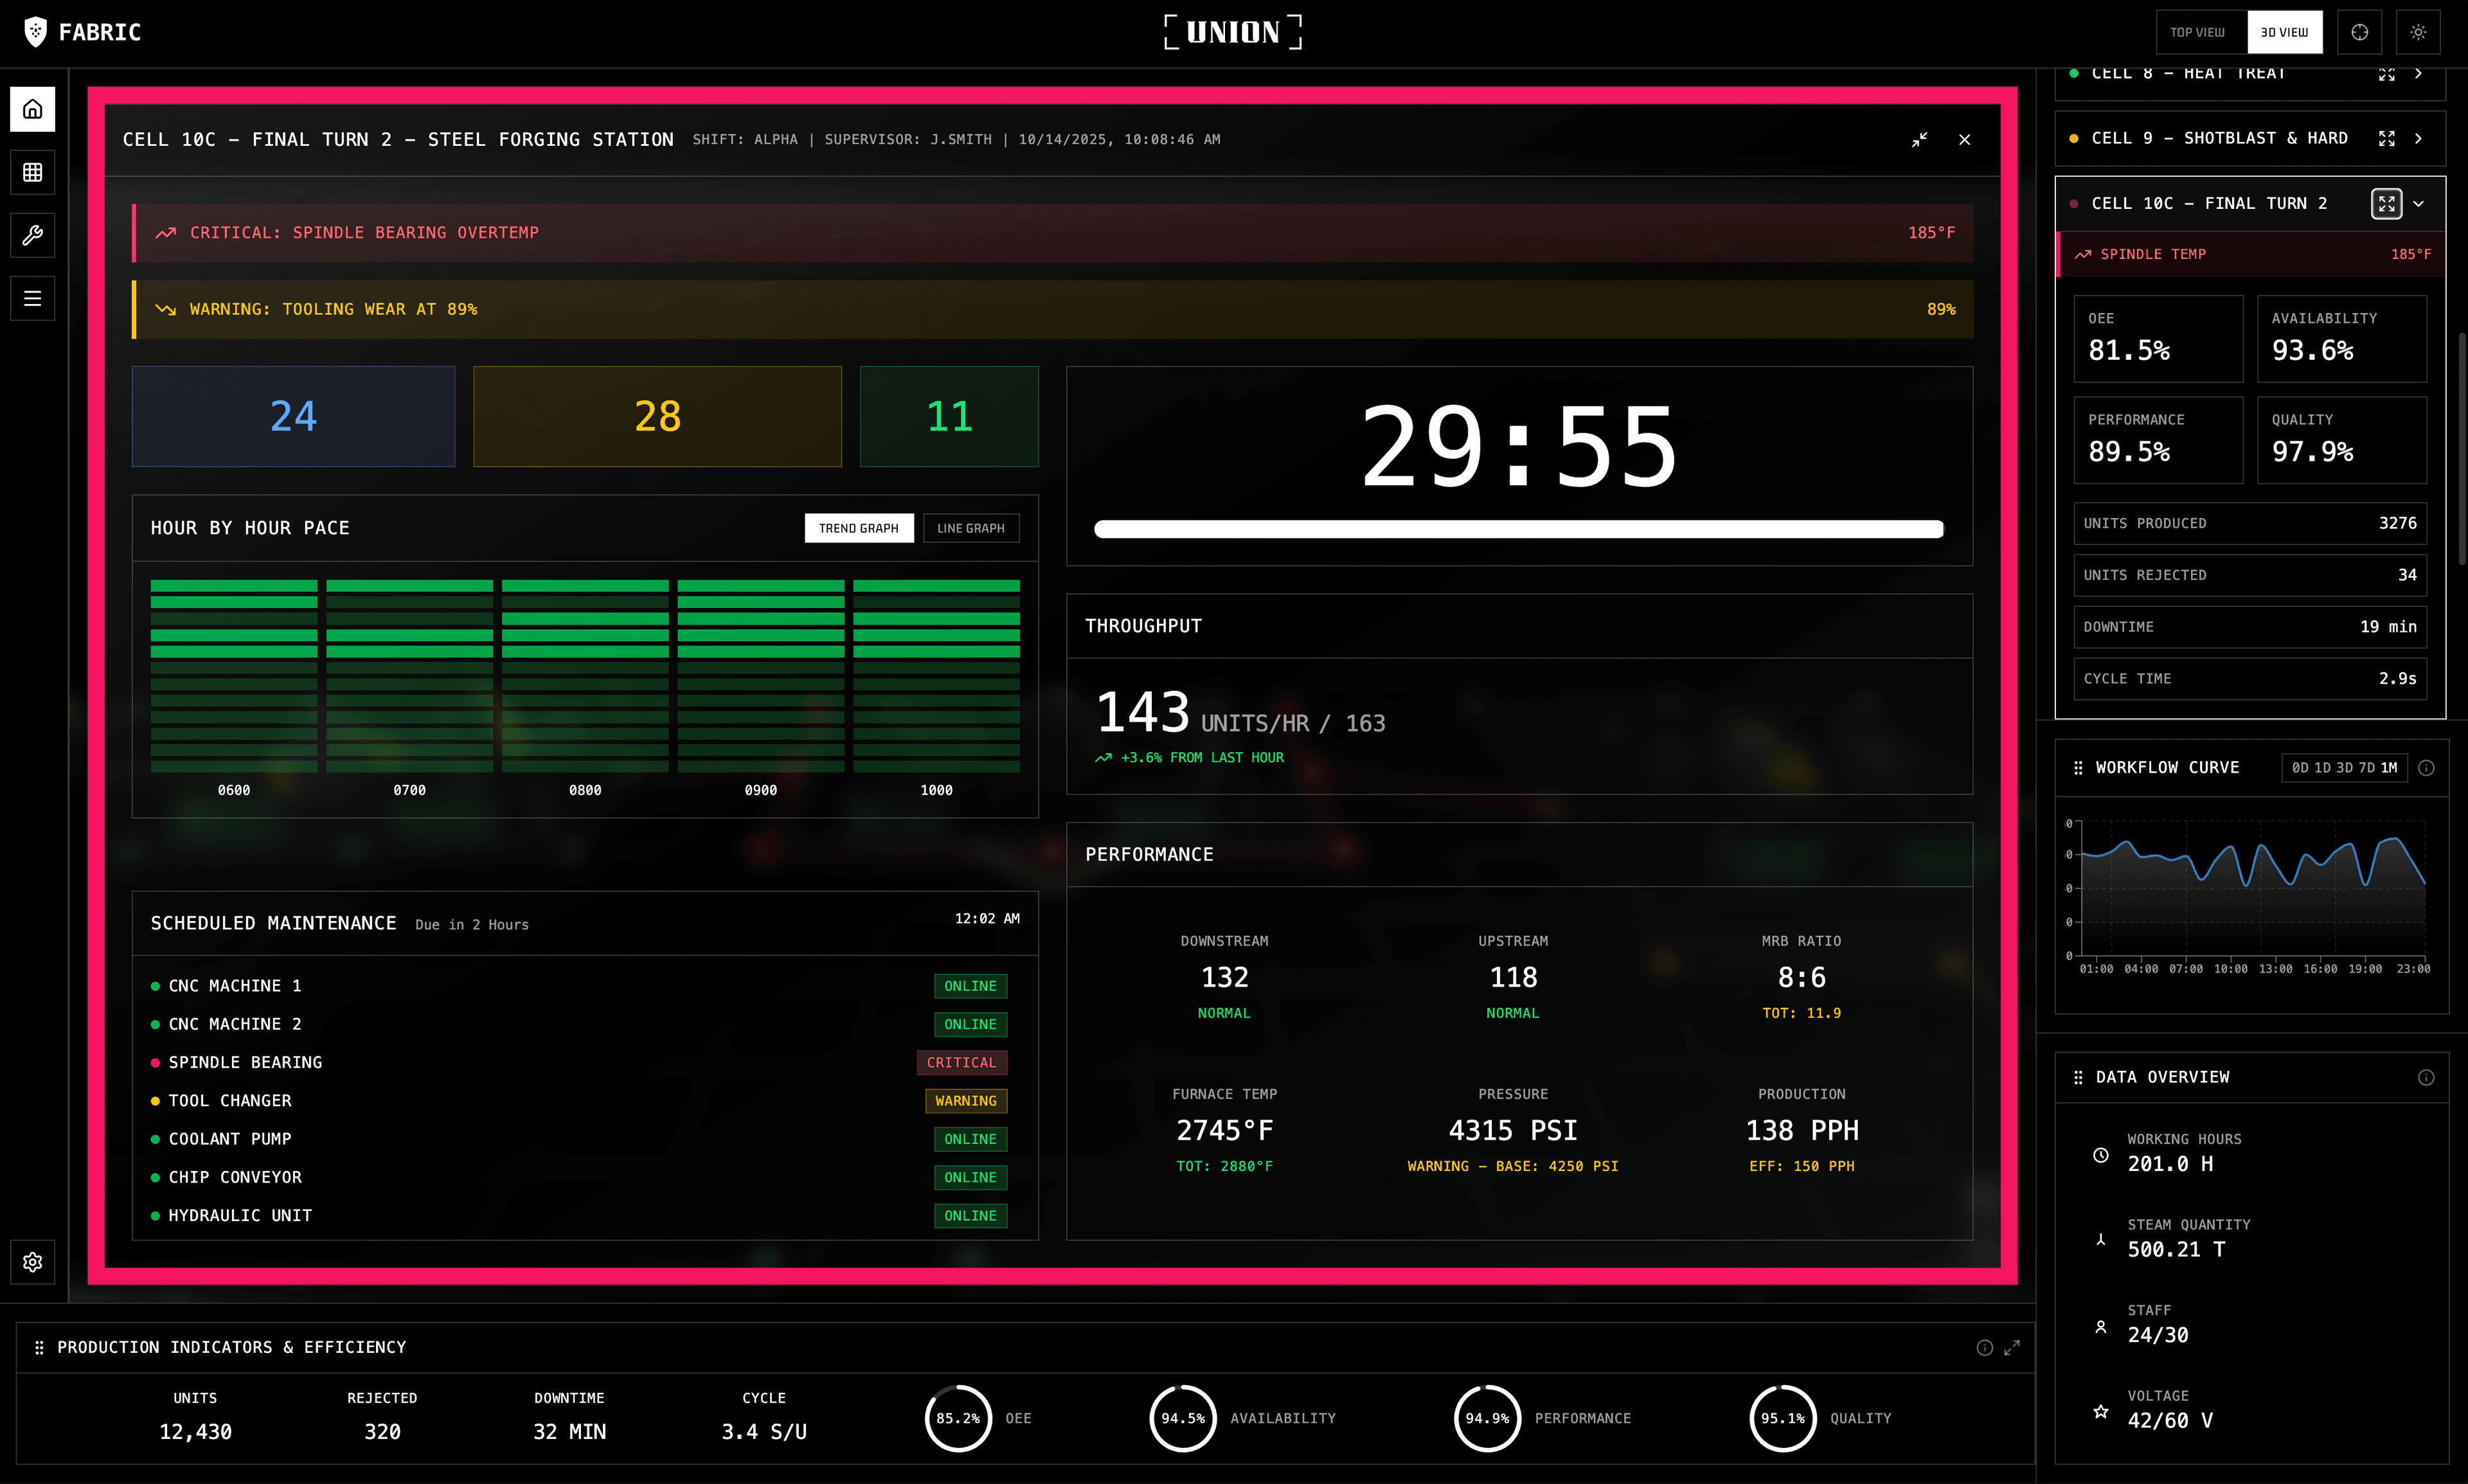Switch to TOP VIEW mode

(x=2199, y=31)
